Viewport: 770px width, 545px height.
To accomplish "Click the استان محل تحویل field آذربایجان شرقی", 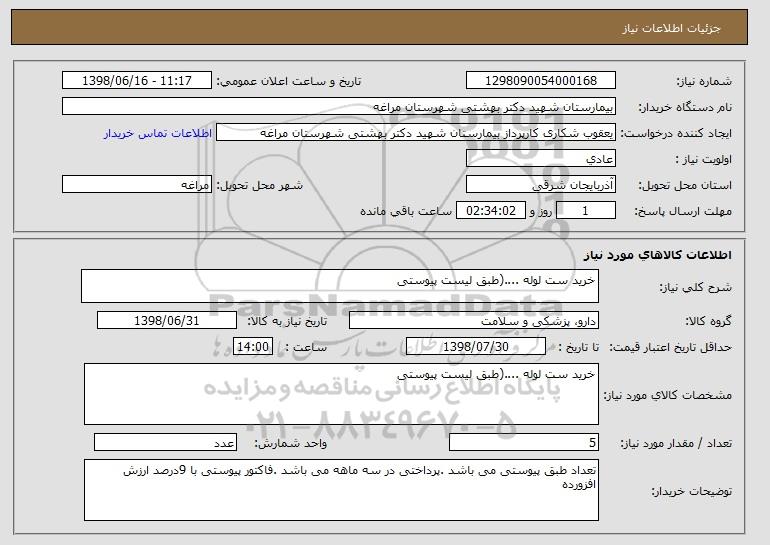I will [541, 185].
